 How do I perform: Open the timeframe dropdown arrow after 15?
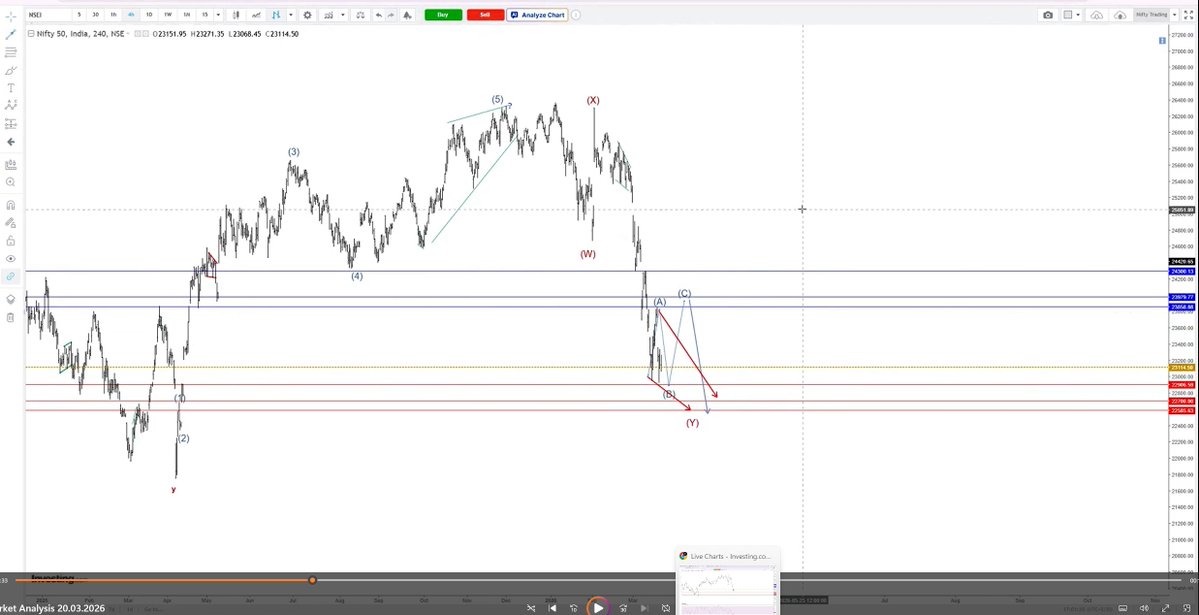point(219,15)
